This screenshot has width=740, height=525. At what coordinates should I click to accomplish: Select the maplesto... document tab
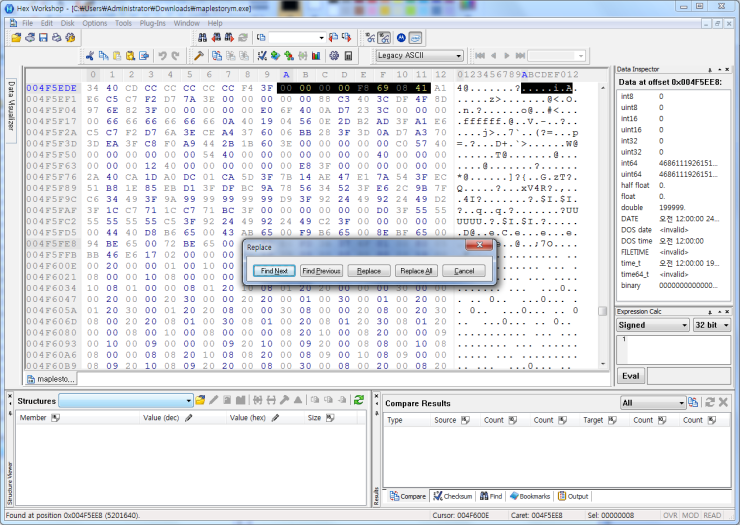tap(50, 379)
